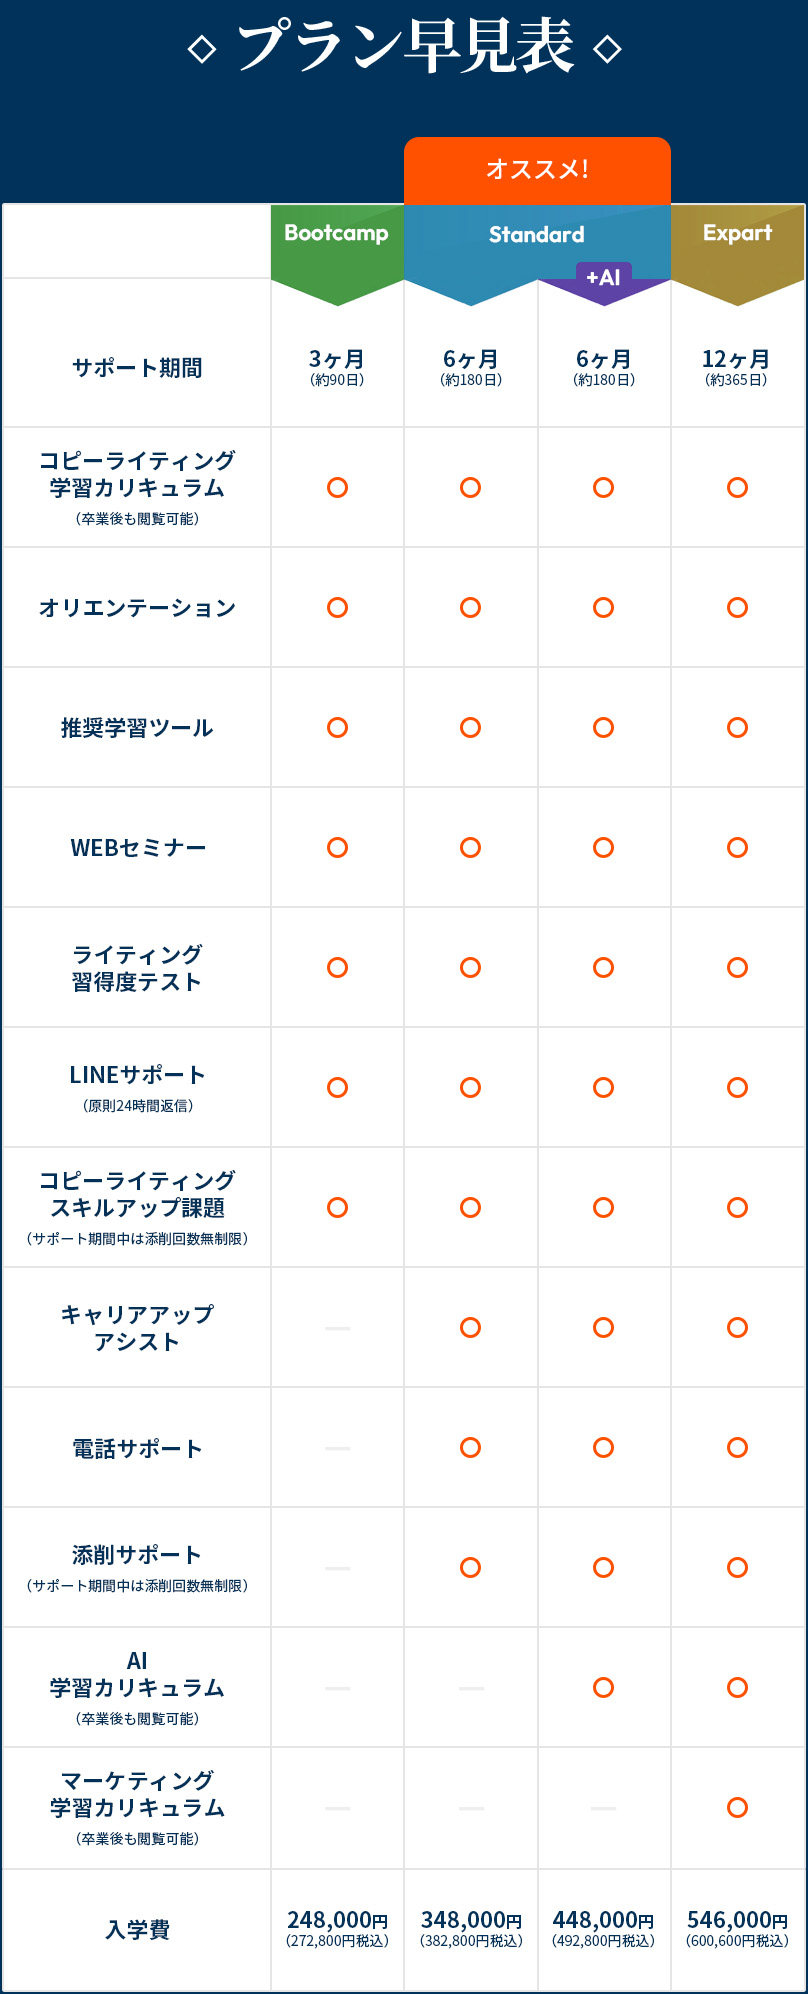The image size is (808, 1994).
Task: Click the 入学費 row label
Action: point(137,1930)
